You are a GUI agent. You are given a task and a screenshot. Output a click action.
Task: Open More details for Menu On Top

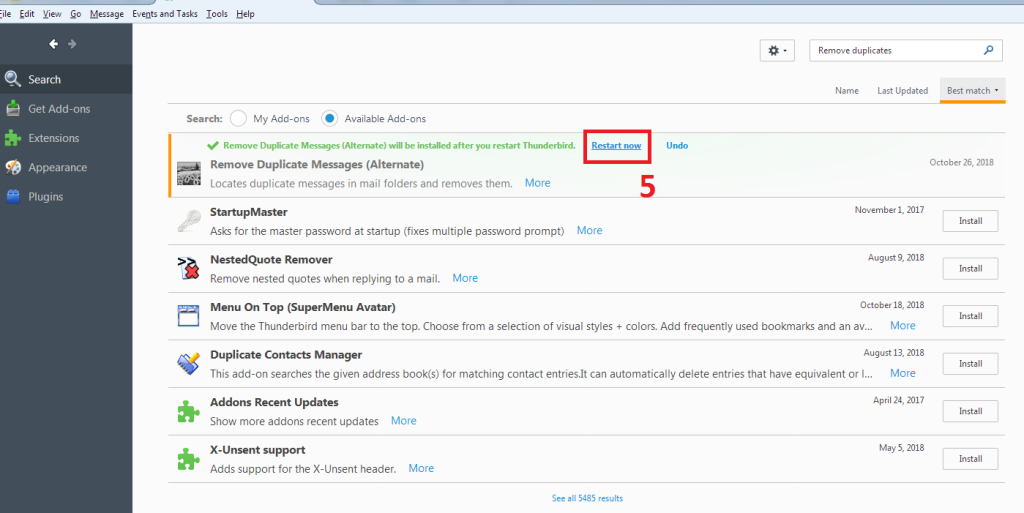click(903, 326)
